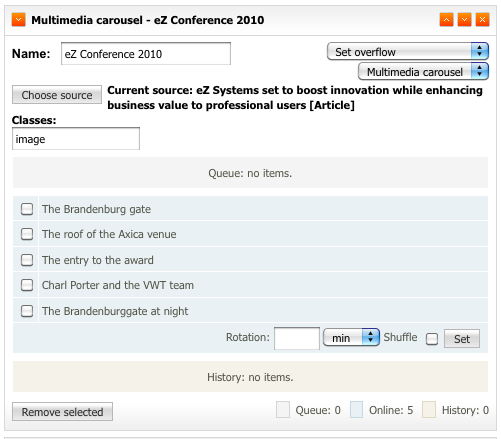Click into the Rotation value field
Screen dimensions: 501x439
point(297,338)
